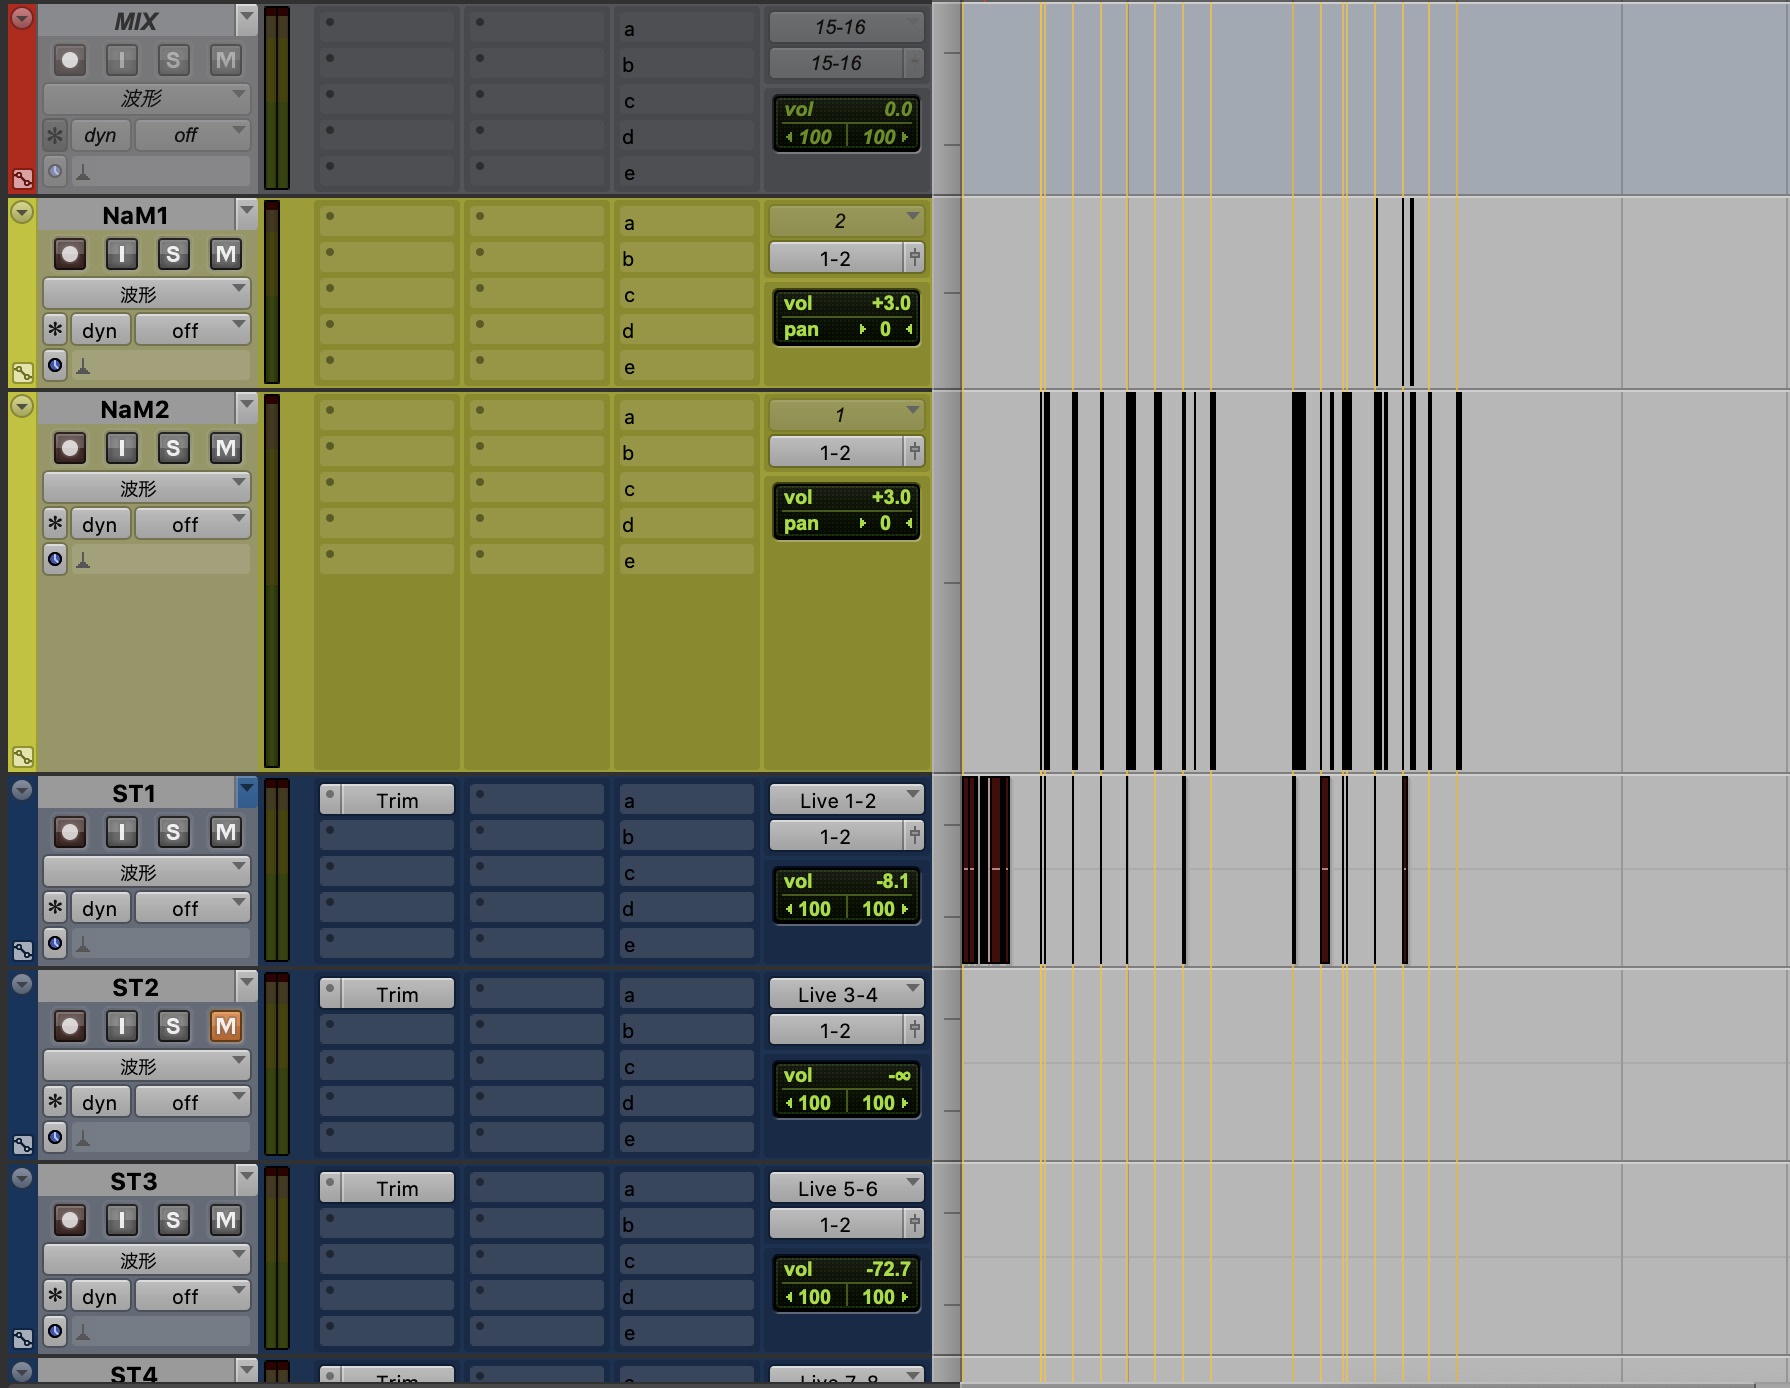Image resolution: width=1790 pixels, height=1388 pixels.
Task: Open the Trim insert on ST1
Action: click(399, 799)
